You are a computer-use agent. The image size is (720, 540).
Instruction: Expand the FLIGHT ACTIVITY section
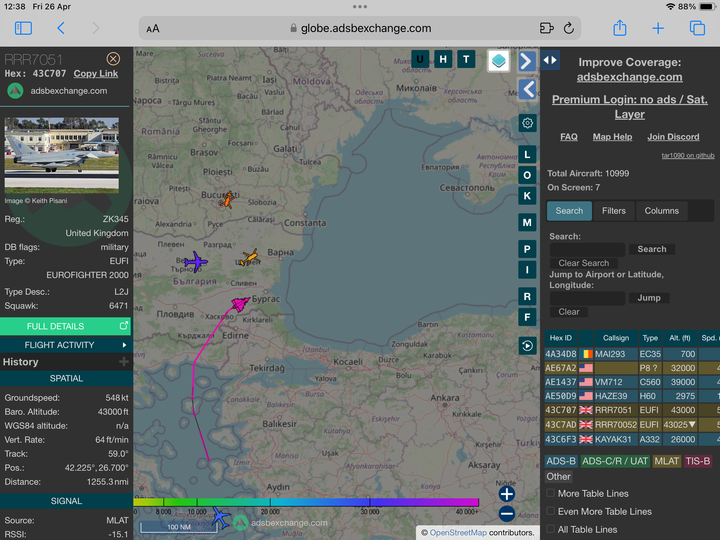(x=65, y=345)
